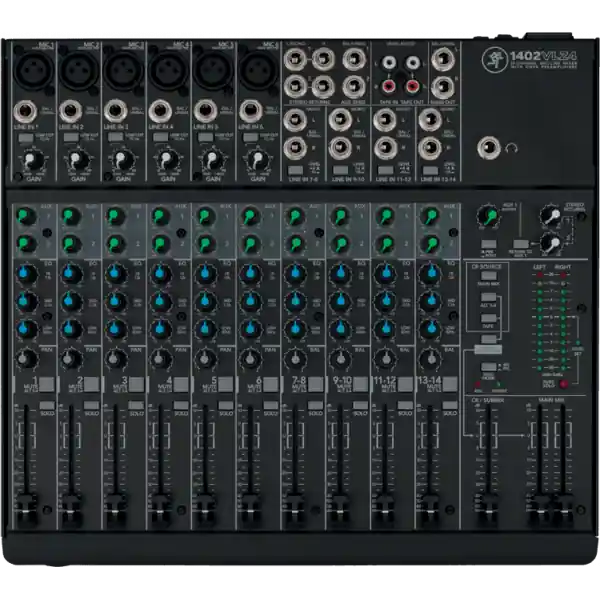Click the channel 3 GAIN knob
Image resolution: width=600 pixels, height=600 pixels.
[x=123, y=160]
